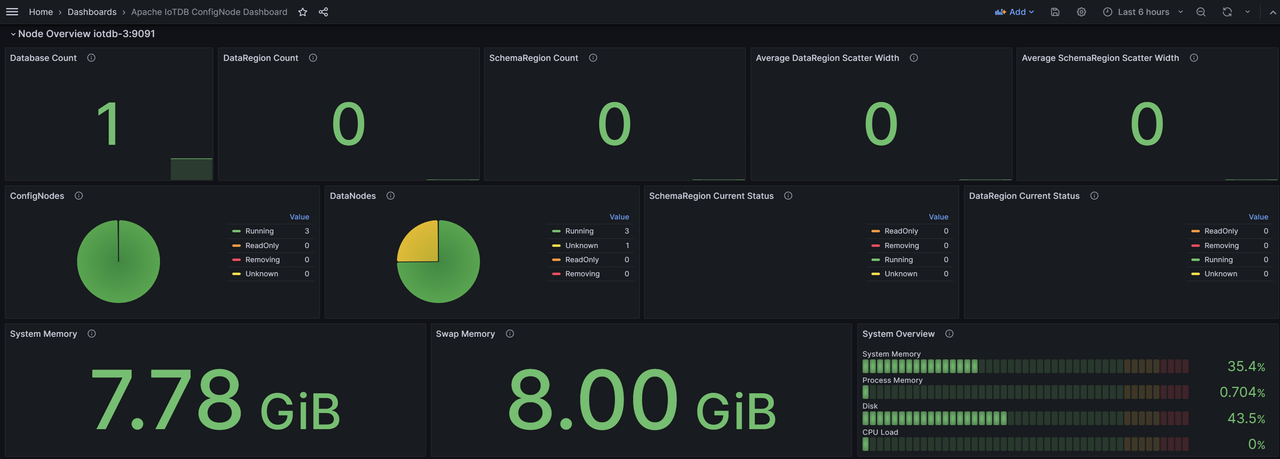The width and height of the screenshot is (1280, 459).
Task: Open Dashboards in the breadcrumb
Action: click(x=92, y=12)
